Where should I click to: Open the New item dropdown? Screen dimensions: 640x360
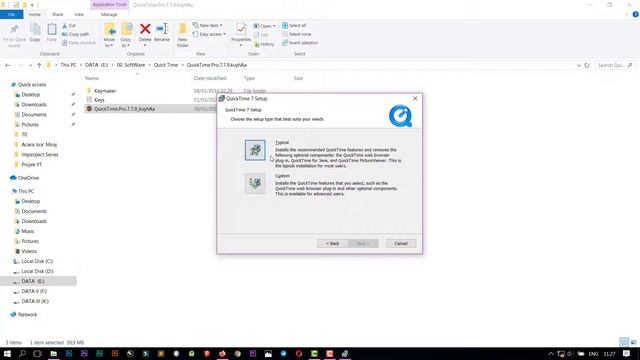207,25
